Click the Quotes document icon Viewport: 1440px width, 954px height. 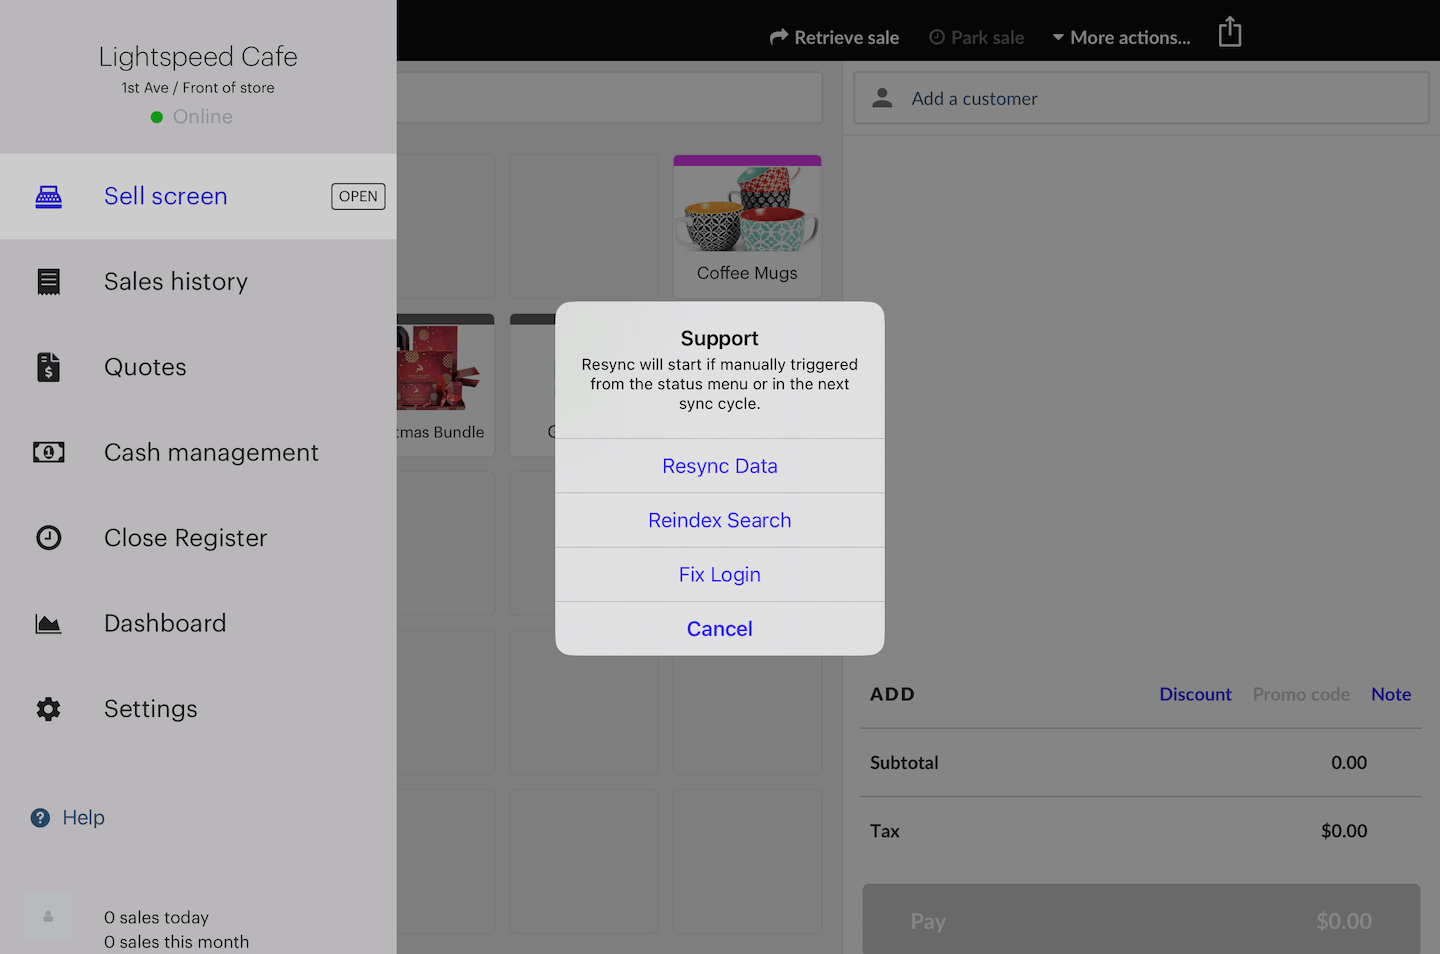click(49, 367)
